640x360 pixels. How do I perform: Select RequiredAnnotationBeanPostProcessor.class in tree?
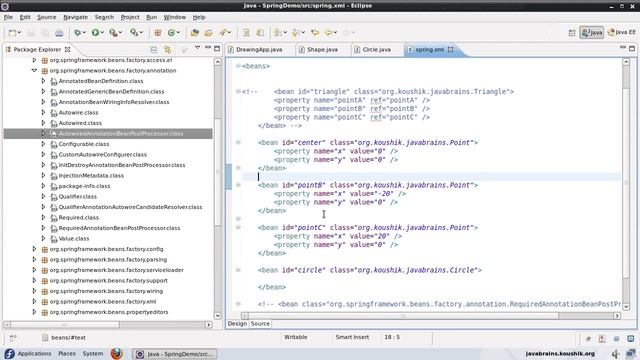[120, 228]
